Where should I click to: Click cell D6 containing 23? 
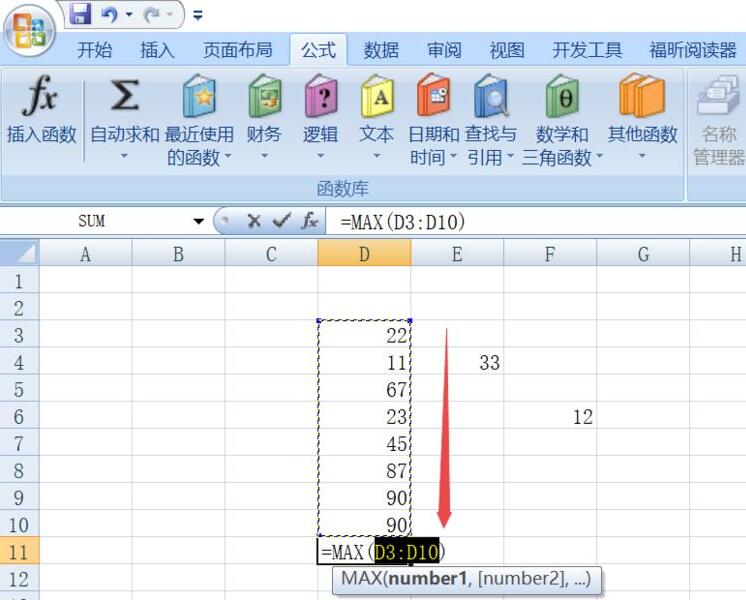coord(364,417)
